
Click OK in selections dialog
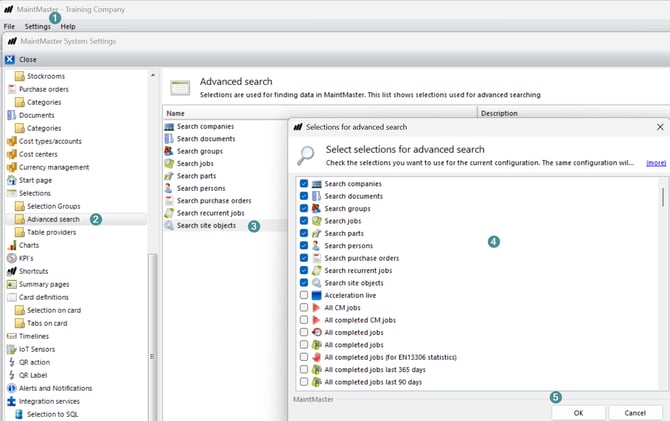[579, 413]
